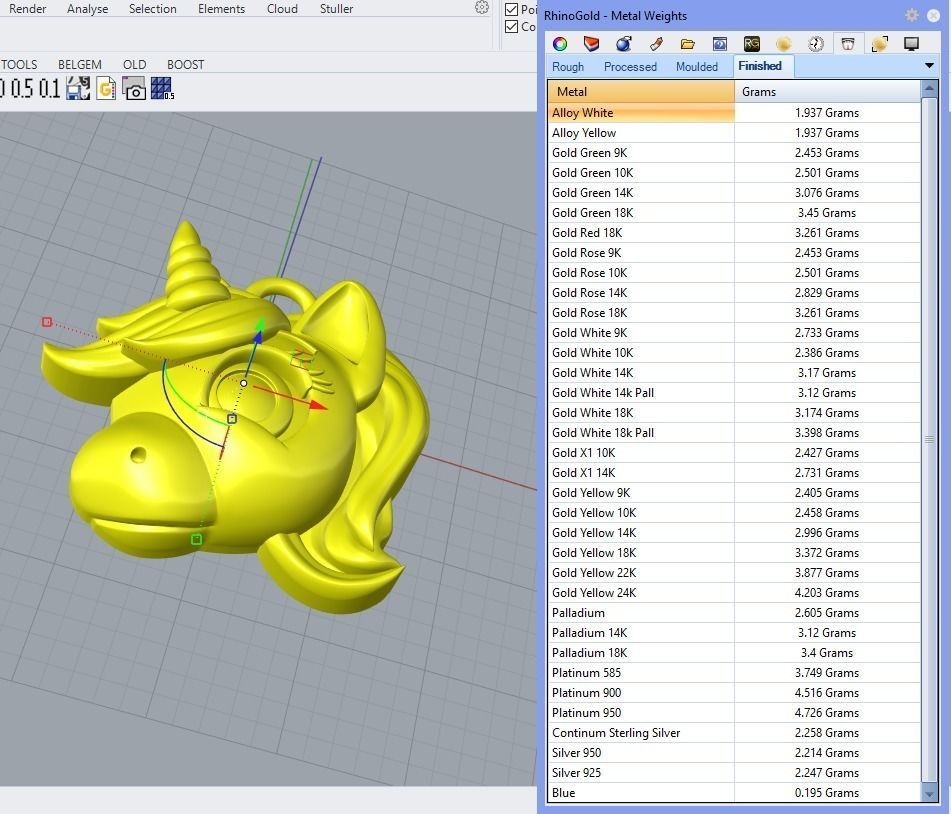
Task: Switch to the Processed tab
Action: (630, 67)
